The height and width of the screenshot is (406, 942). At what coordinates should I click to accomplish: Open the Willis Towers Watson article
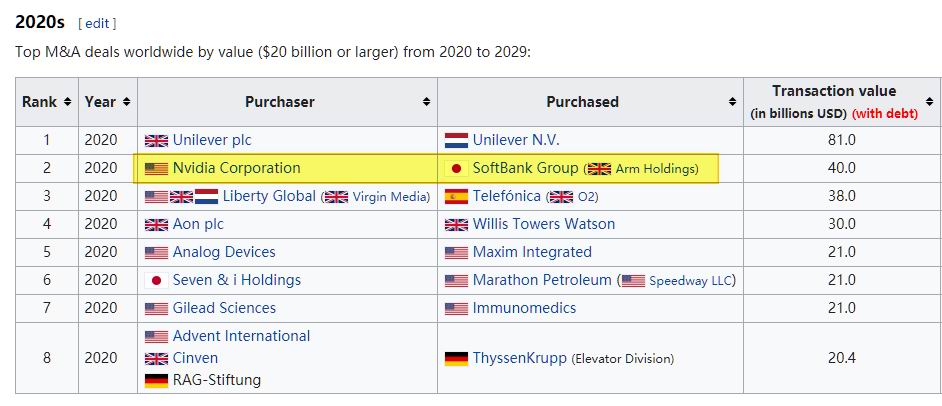543,224
